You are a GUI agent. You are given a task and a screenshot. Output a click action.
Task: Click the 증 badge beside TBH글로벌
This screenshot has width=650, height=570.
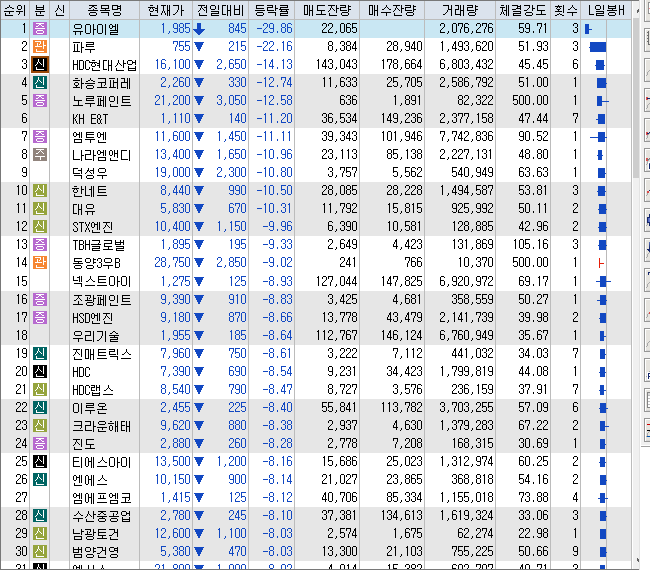point(40,245)
